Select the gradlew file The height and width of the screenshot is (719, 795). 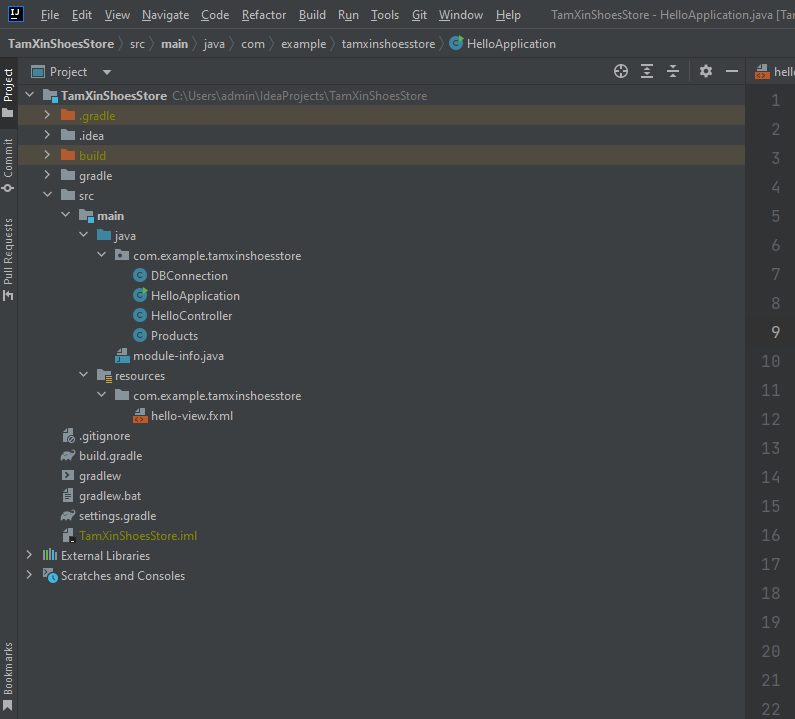(x=100, y=476)
